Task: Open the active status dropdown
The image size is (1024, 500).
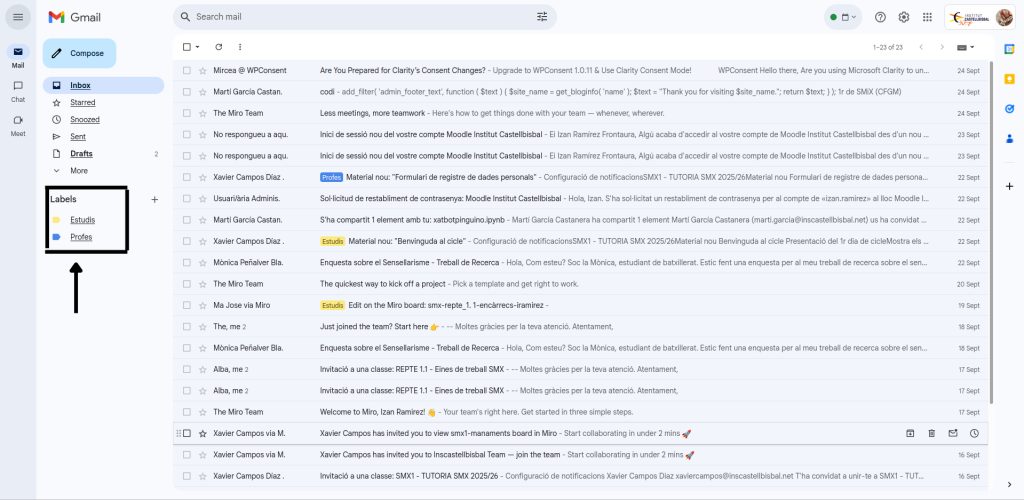Action: [x=844, y=17]
